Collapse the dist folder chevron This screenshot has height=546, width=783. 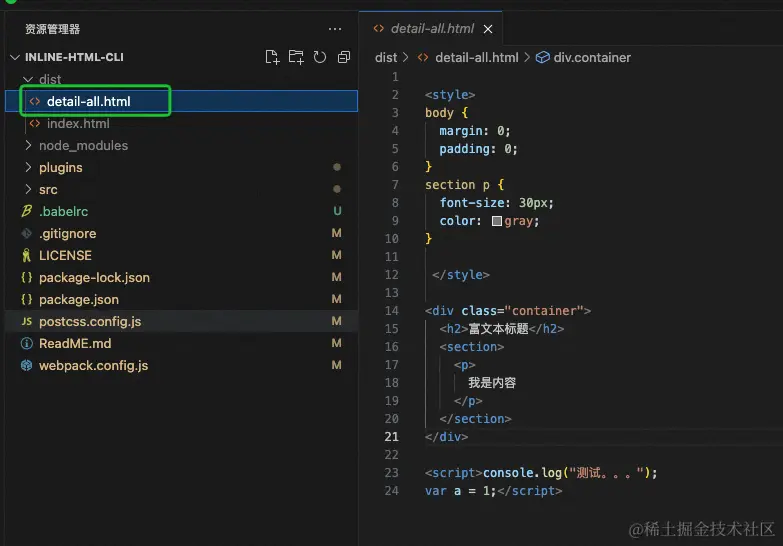coord(28,79)
